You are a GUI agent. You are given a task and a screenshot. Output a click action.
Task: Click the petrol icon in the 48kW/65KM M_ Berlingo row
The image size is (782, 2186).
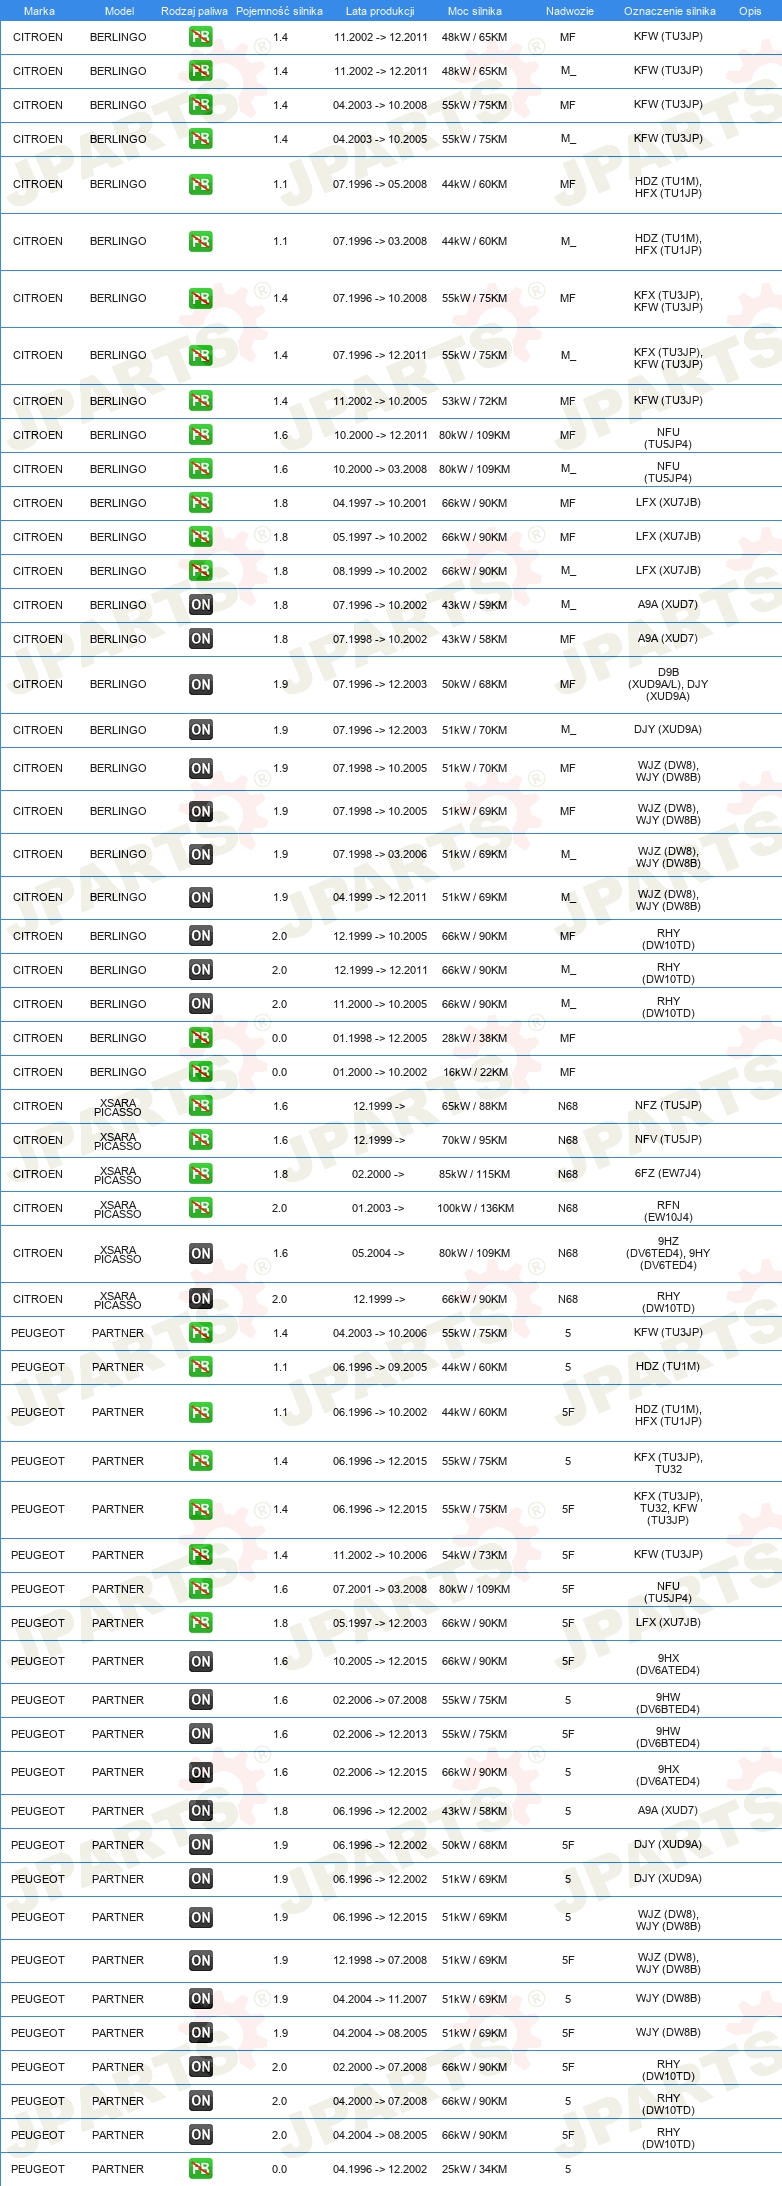tap(201, 71)
